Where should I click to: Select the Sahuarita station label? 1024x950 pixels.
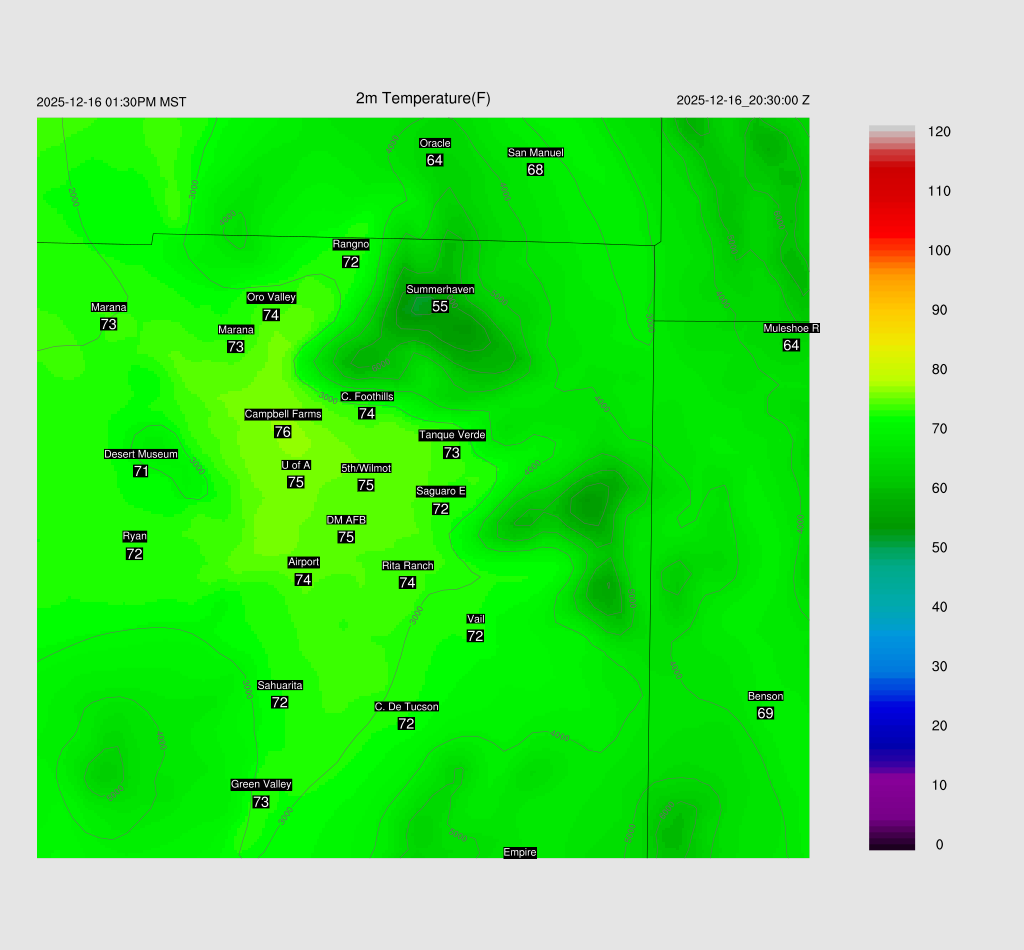(x=280, y=685)
